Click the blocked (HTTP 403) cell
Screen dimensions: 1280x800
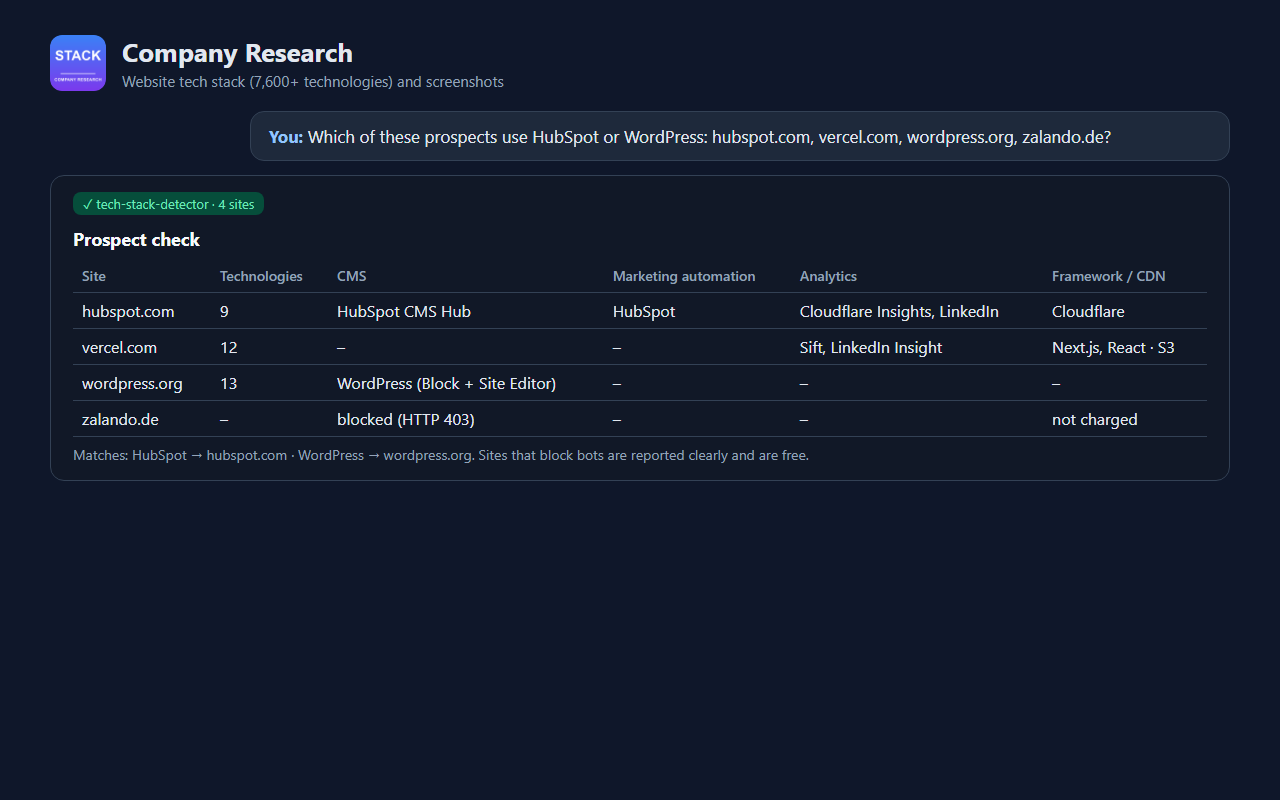click(x=406, y=419)
